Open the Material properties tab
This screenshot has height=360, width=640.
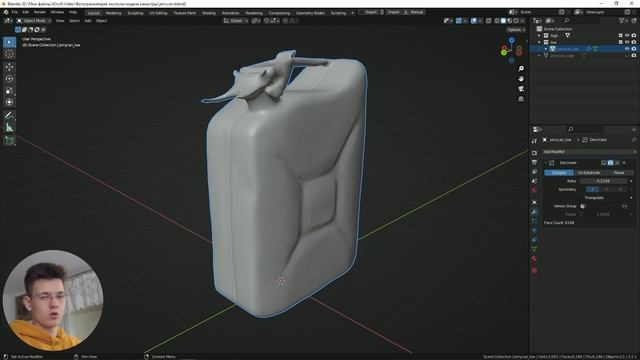point(534,259)
